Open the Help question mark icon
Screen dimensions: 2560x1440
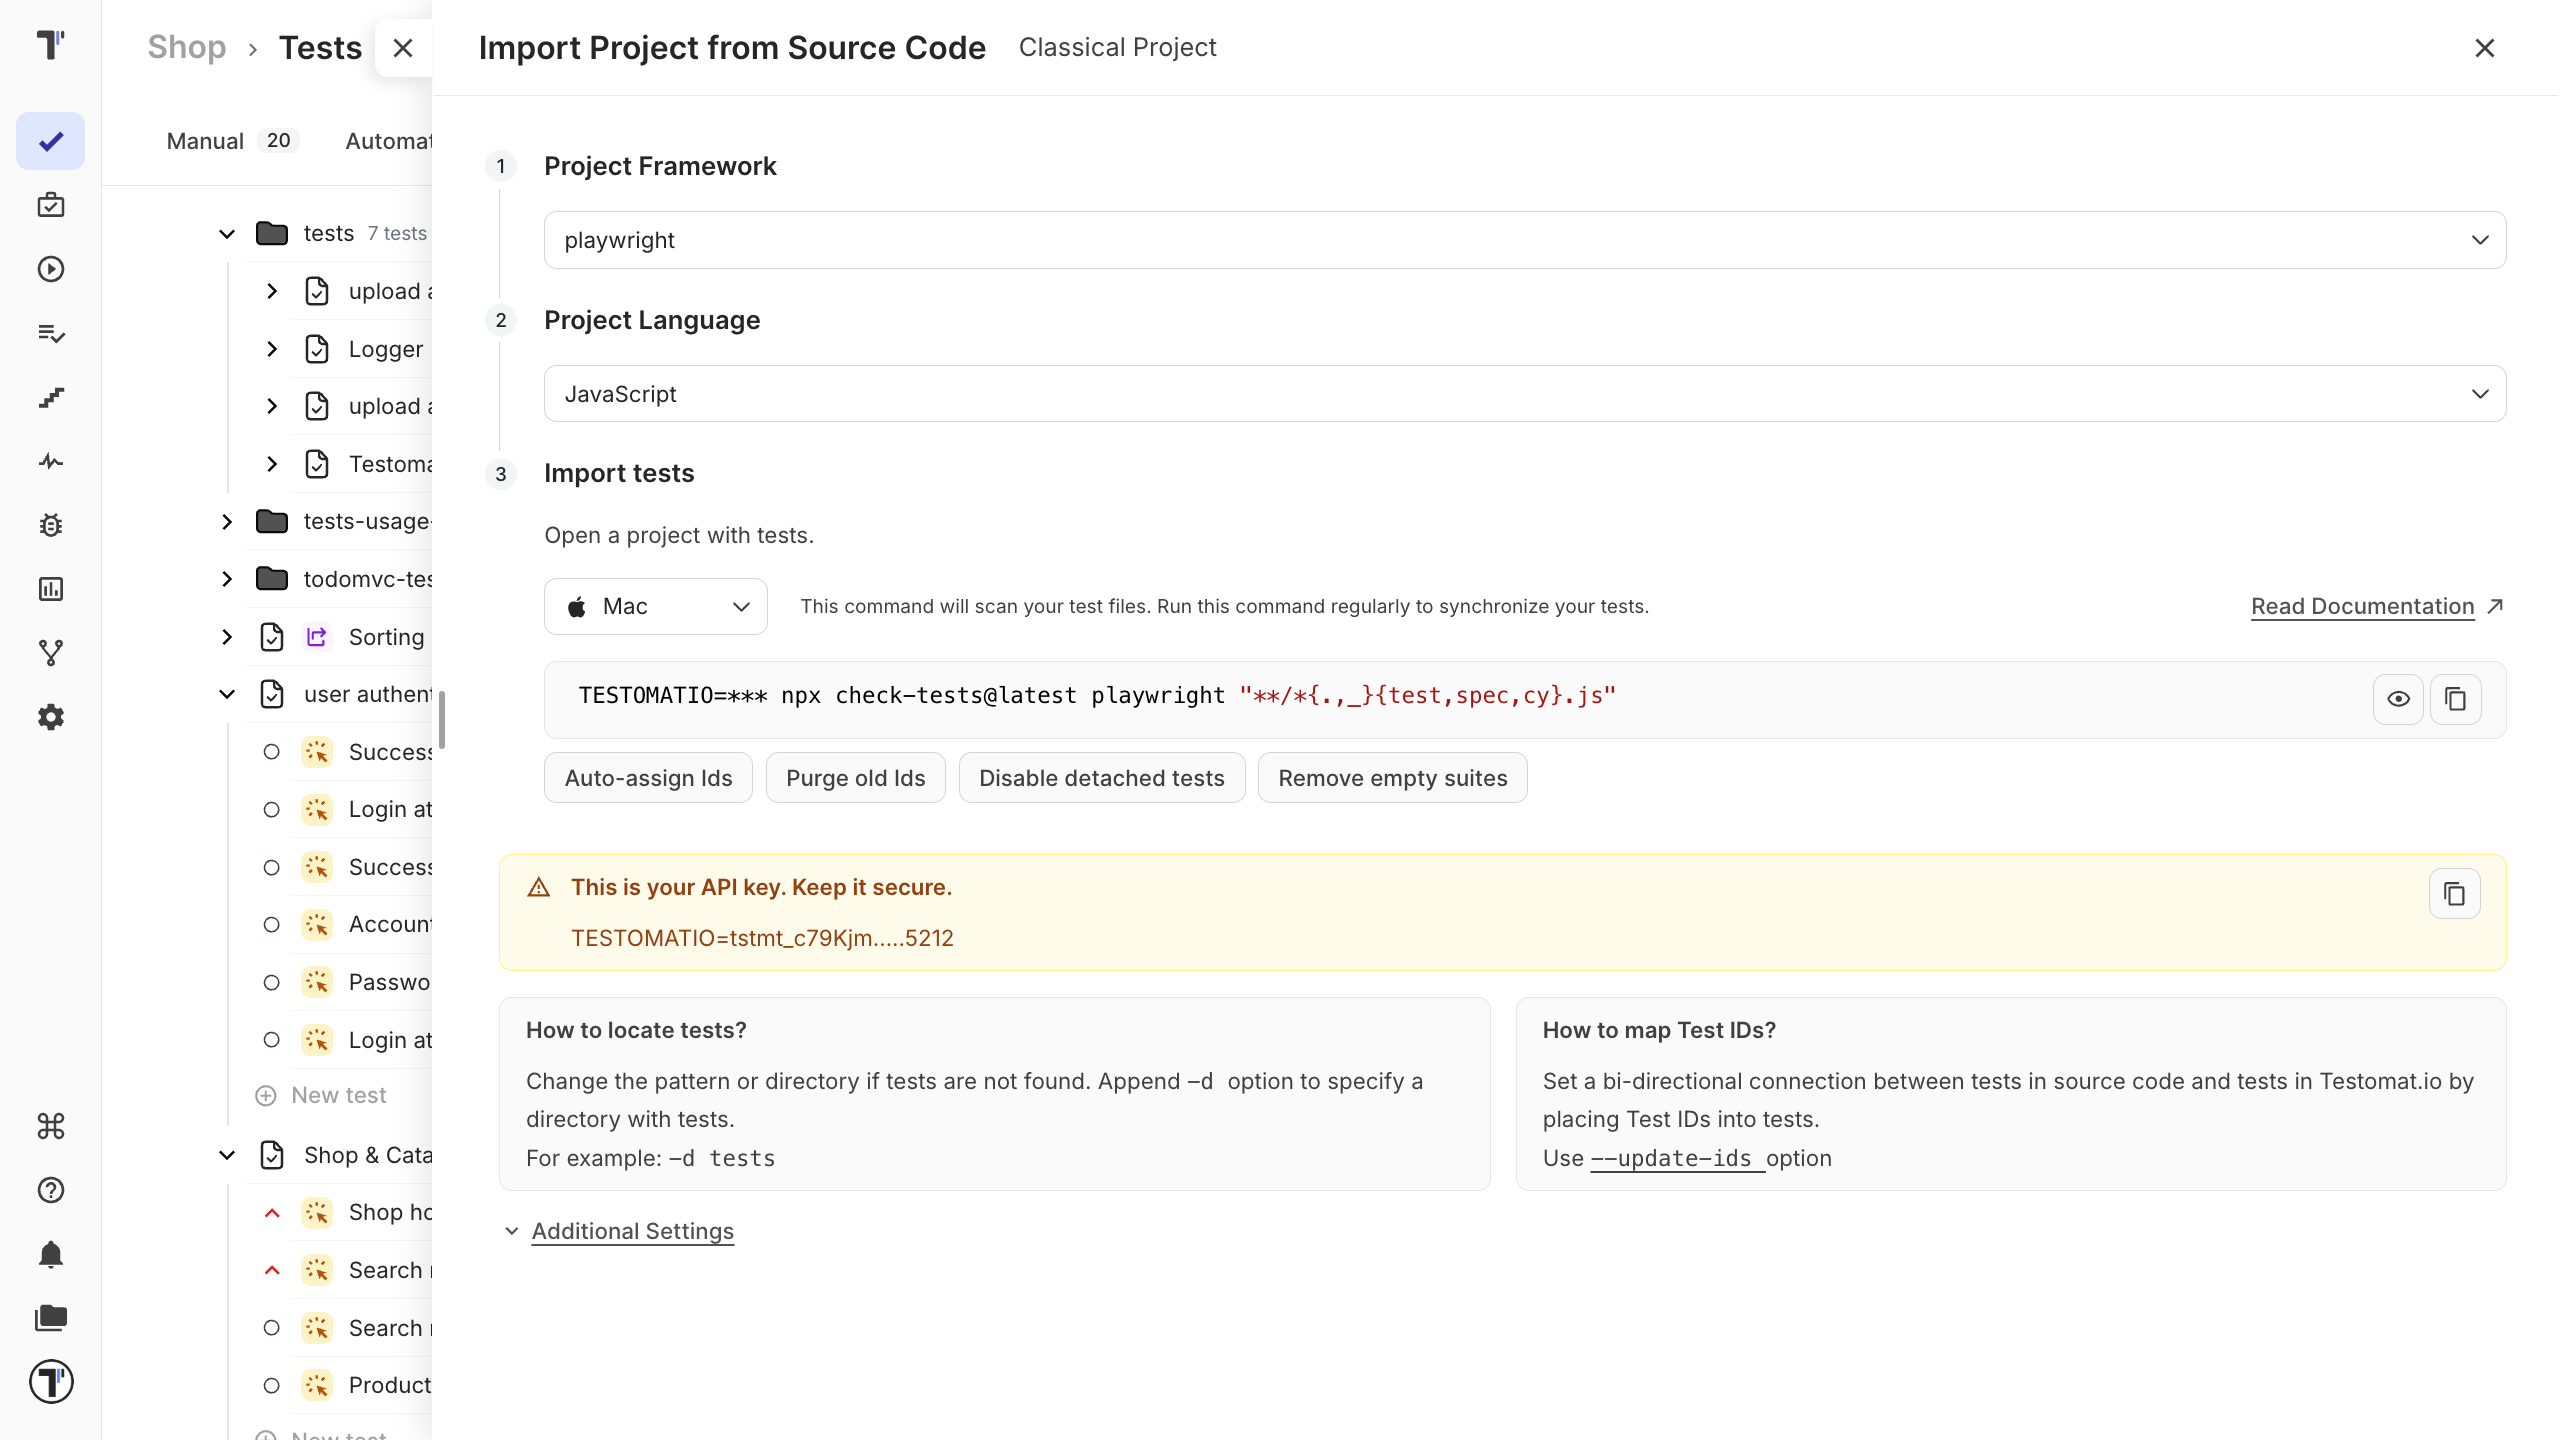click(x=51, y=1190)
